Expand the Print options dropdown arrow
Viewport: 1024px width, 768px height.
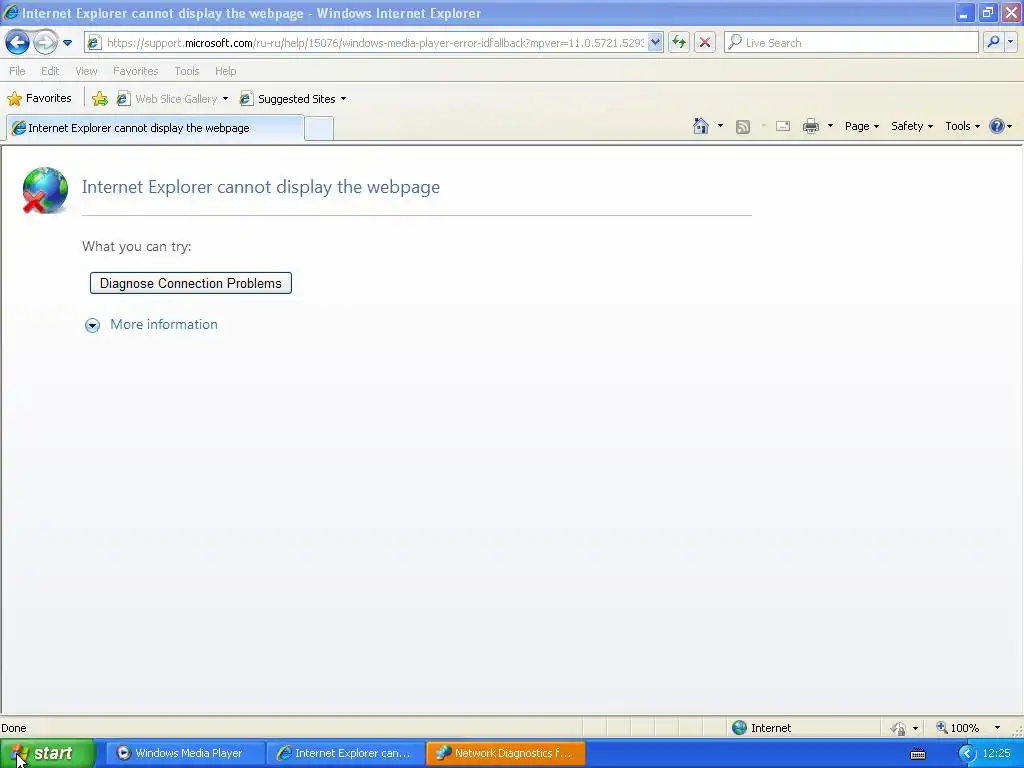pyautogui.click(x=831, y=126)
